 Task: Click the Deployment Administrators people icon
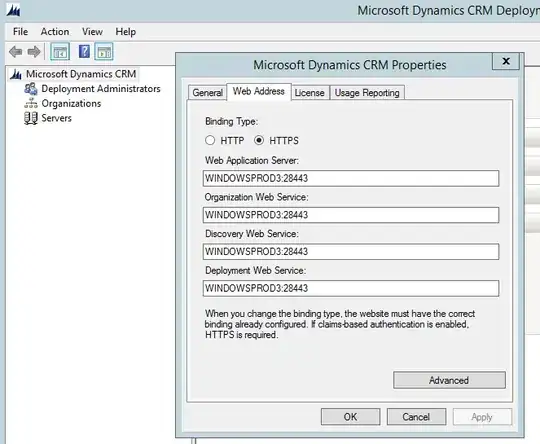[x=31, y=89]
